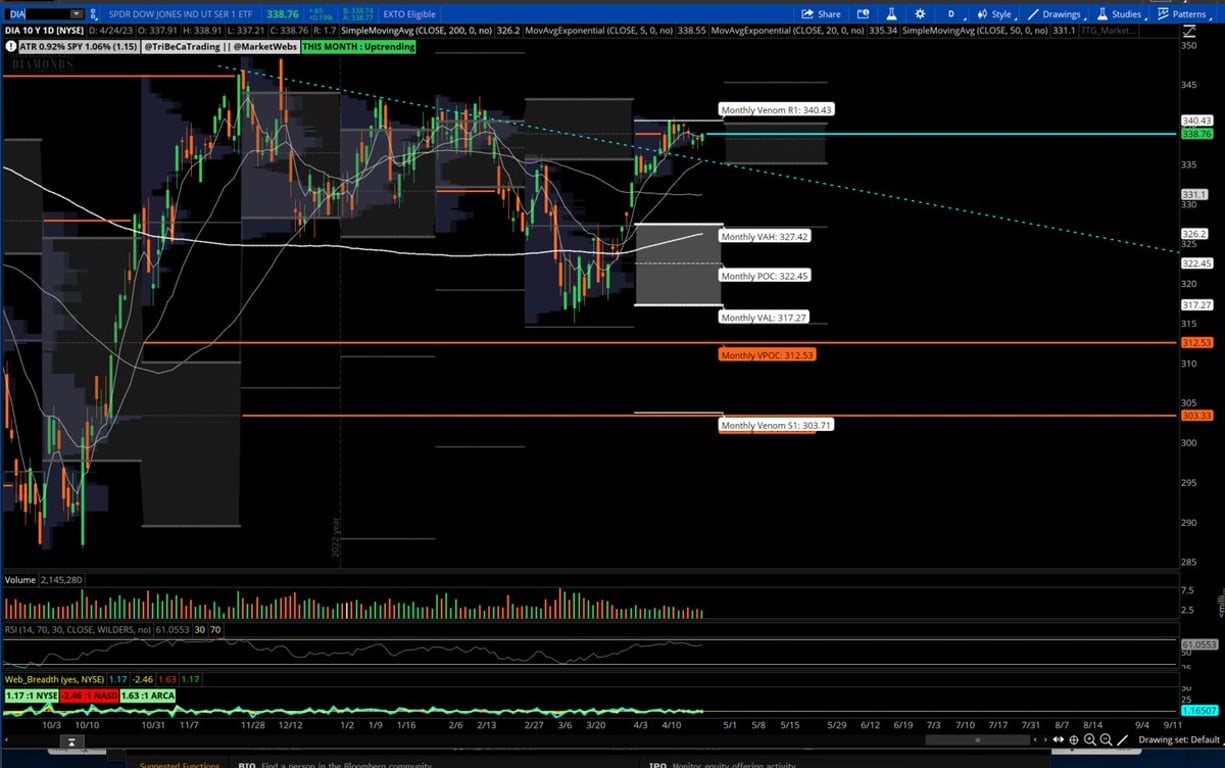Viewport: 1225px width, 768px height.
Task: Click the 312.53 orange price axis bubble
Action: [1196, 342]
